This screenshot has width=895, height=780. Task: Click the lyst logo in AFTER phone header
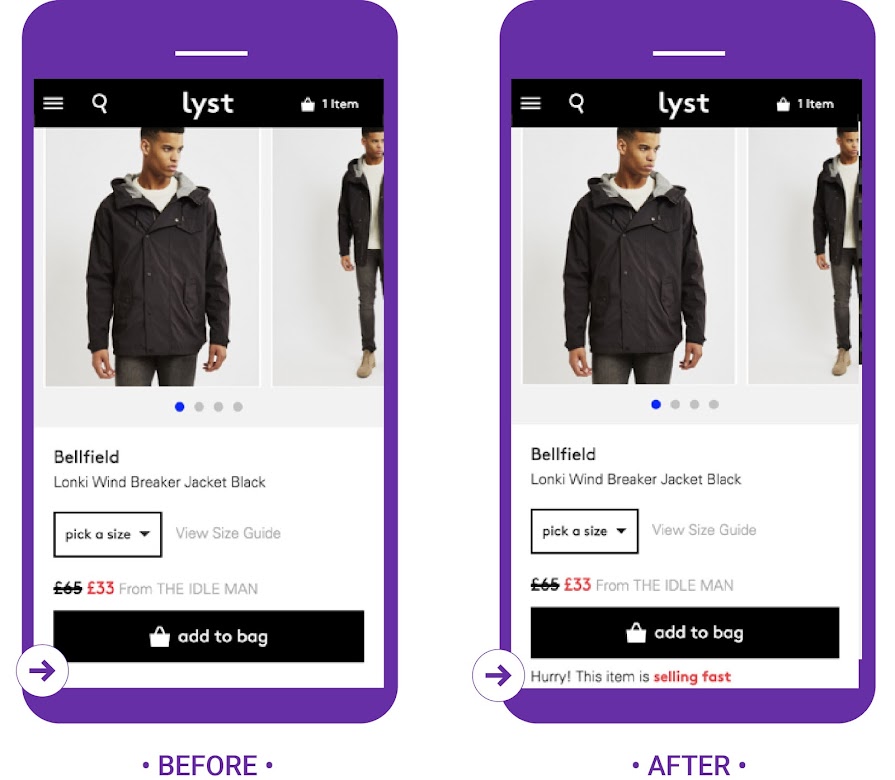tap(684, 104)
